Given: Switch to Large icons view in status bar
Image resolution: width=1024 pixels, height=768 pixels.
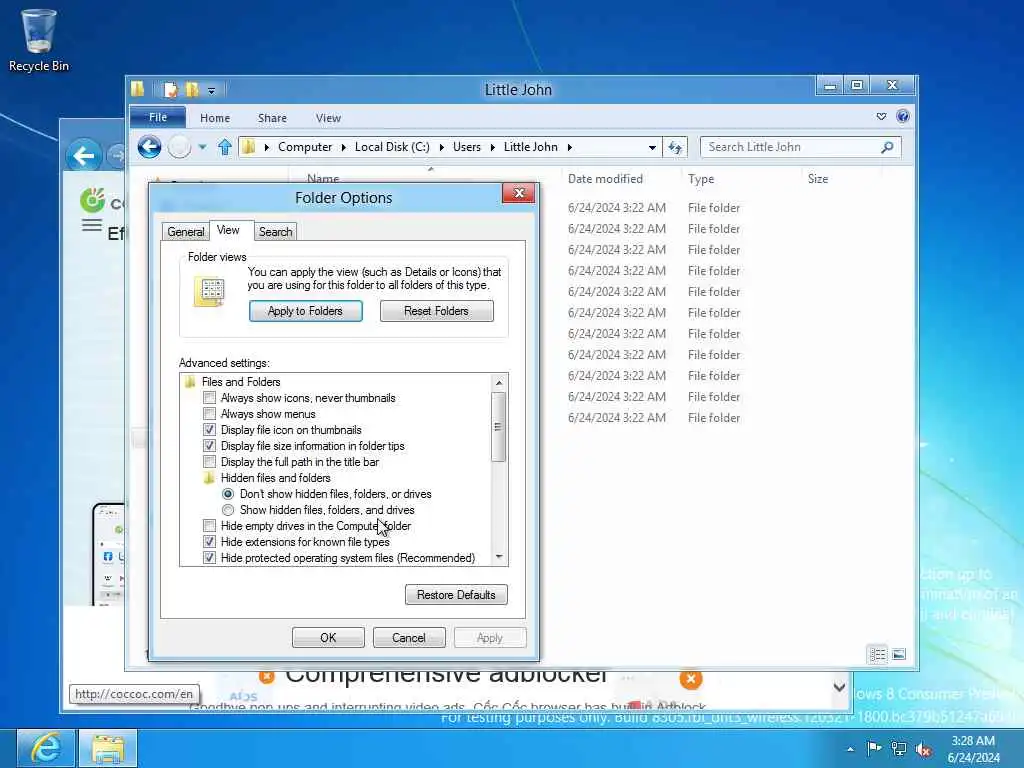Looking at the screenshot, I should [899, 654].
